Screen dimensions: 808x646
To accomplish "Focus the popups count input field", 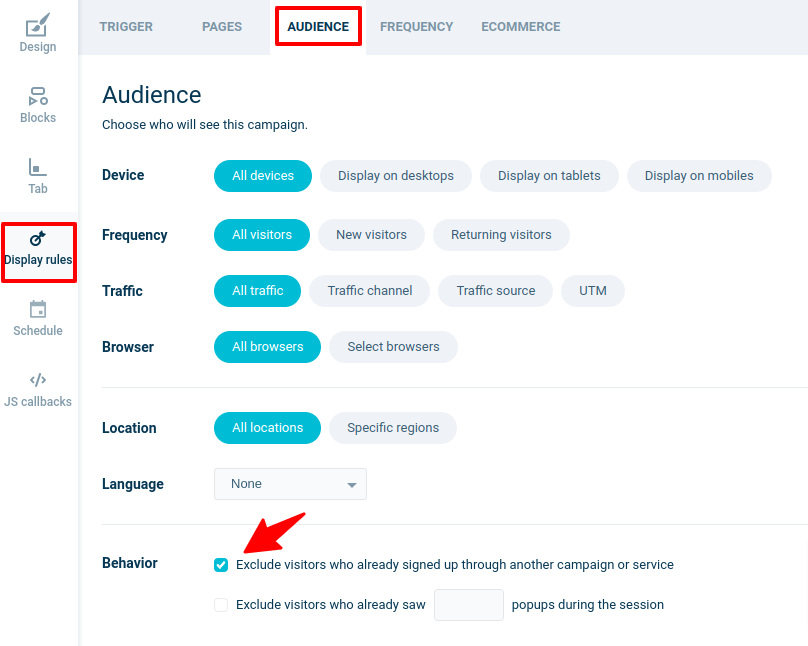I will pyautogui.click(x=468, y=605).
